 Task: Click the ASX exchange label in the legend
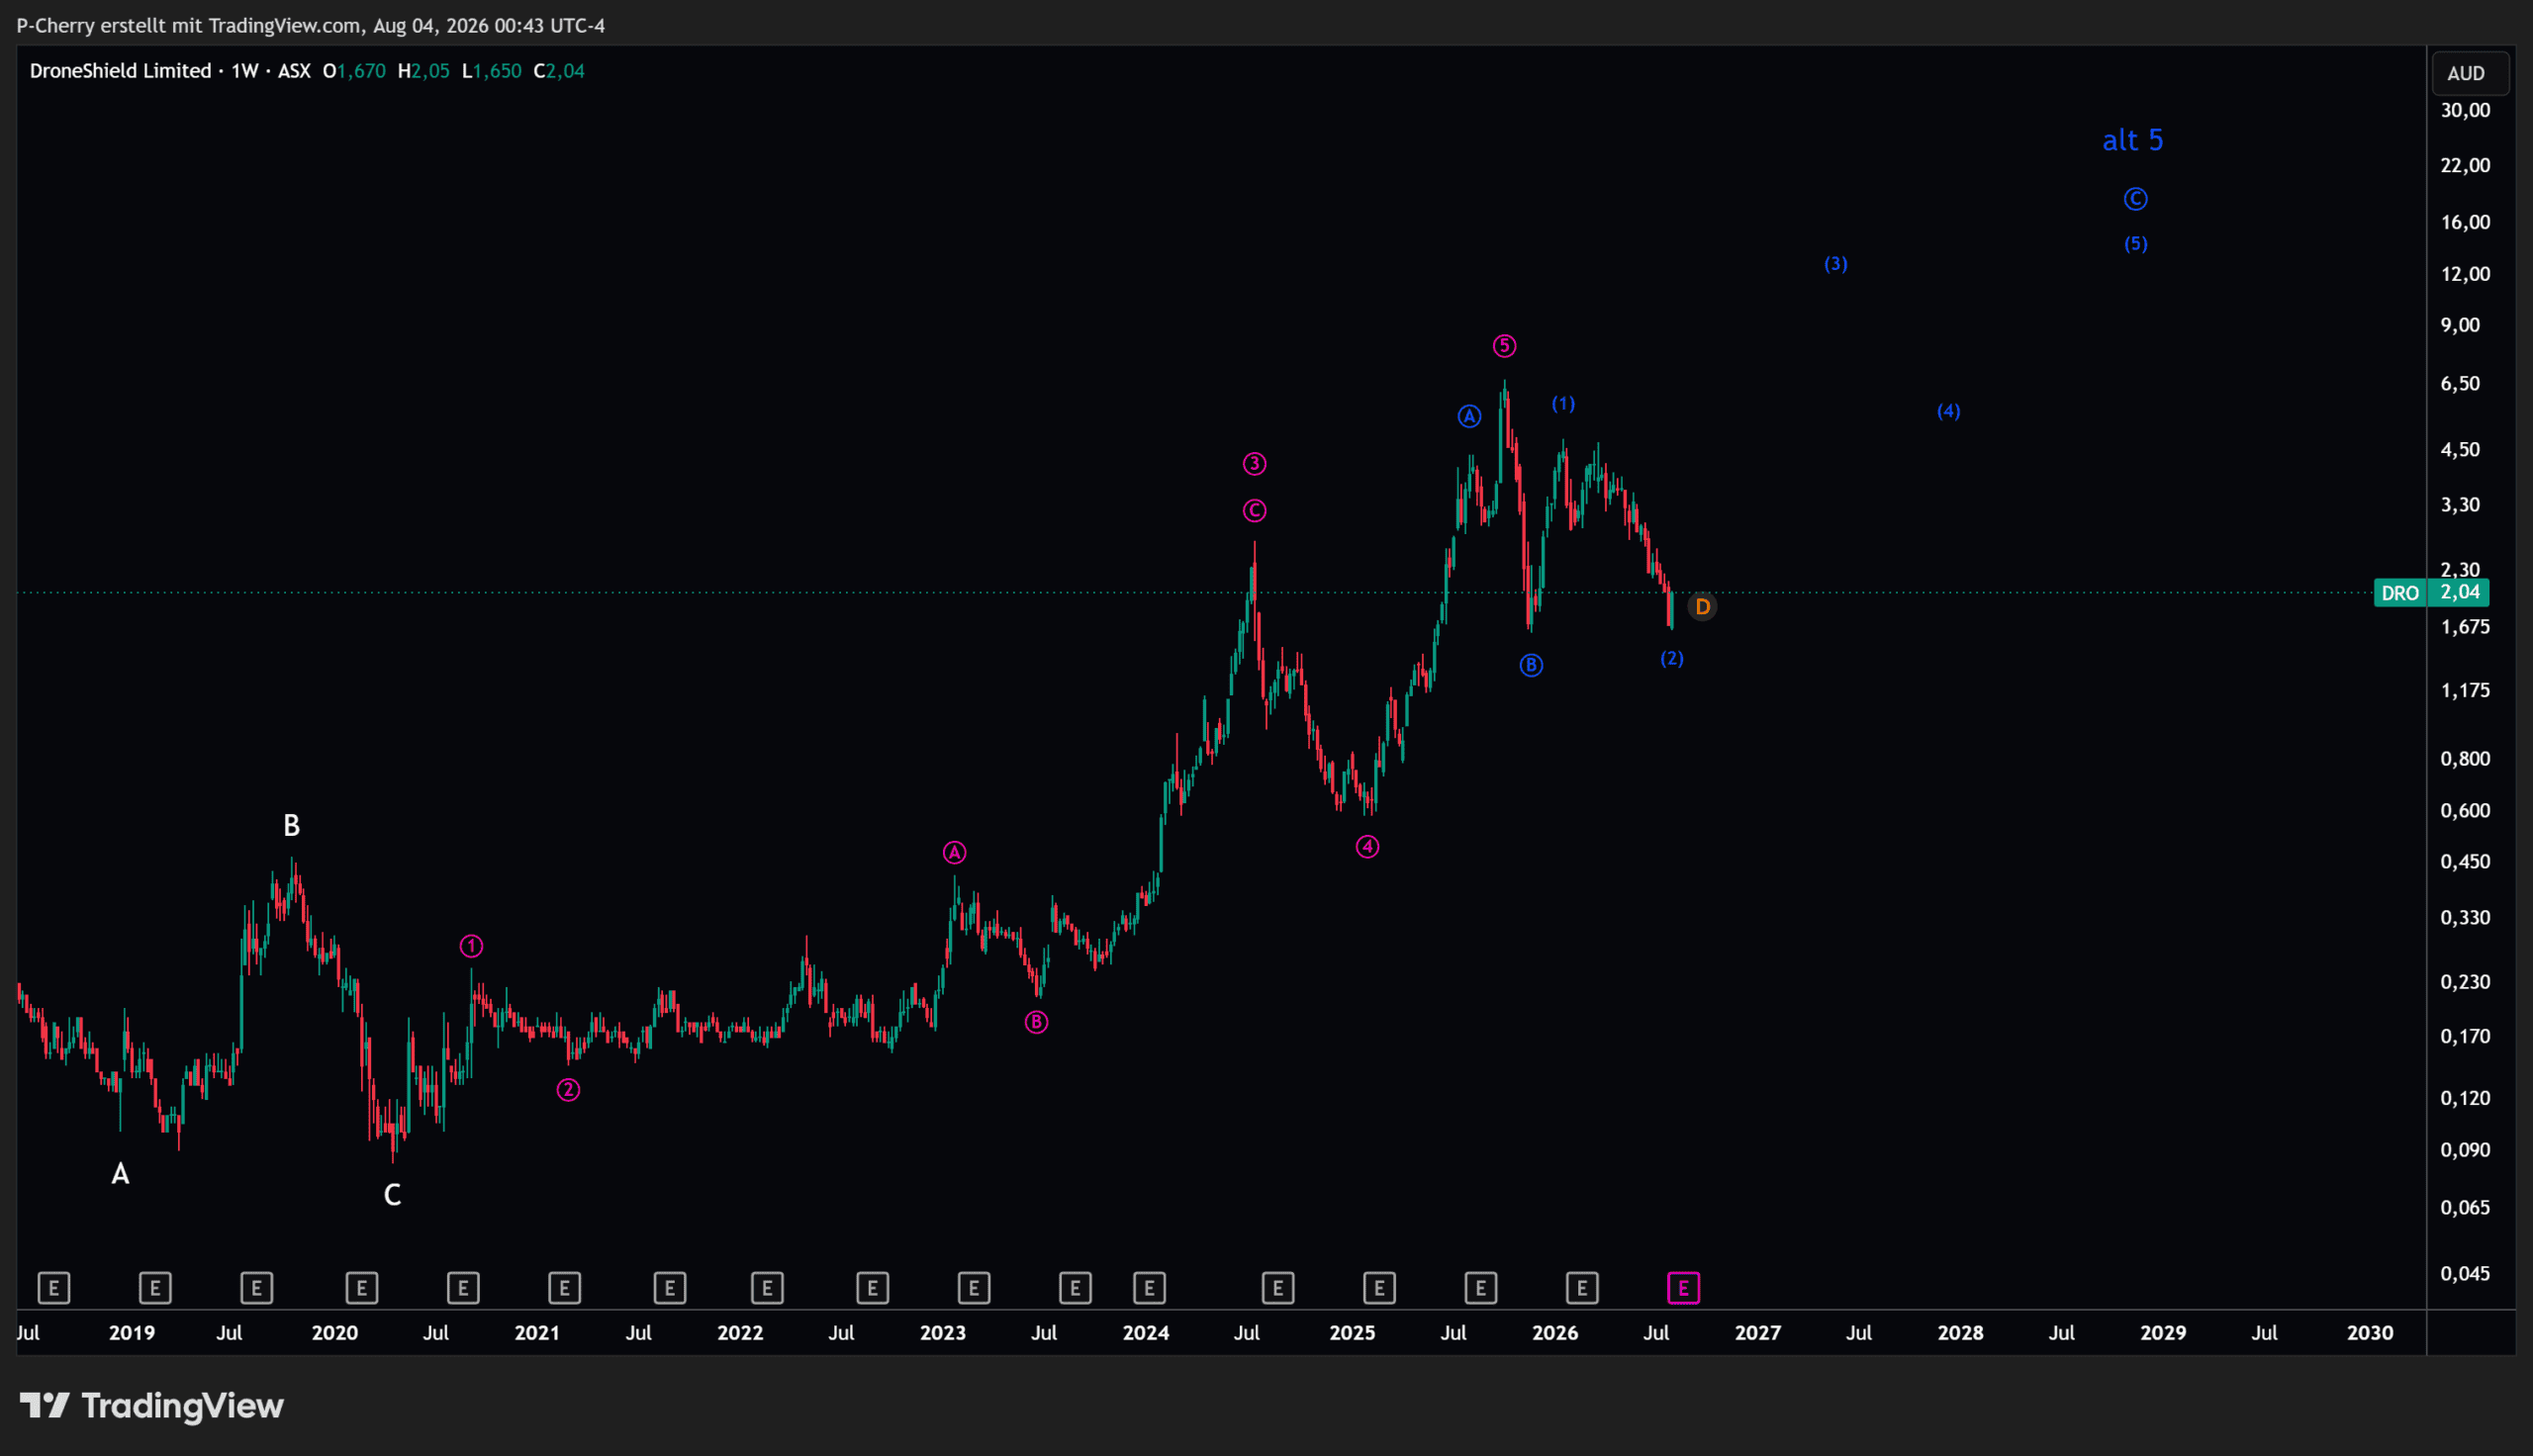pos(294,71)
